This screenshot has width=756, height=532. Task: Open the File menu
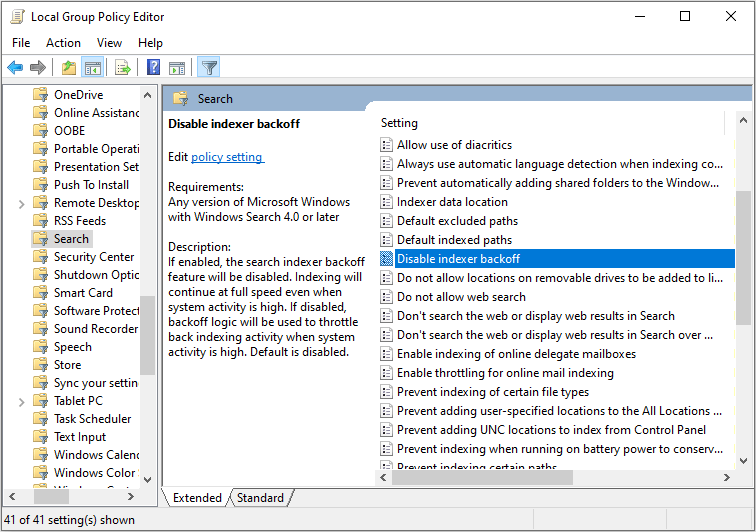coord(21,43)
